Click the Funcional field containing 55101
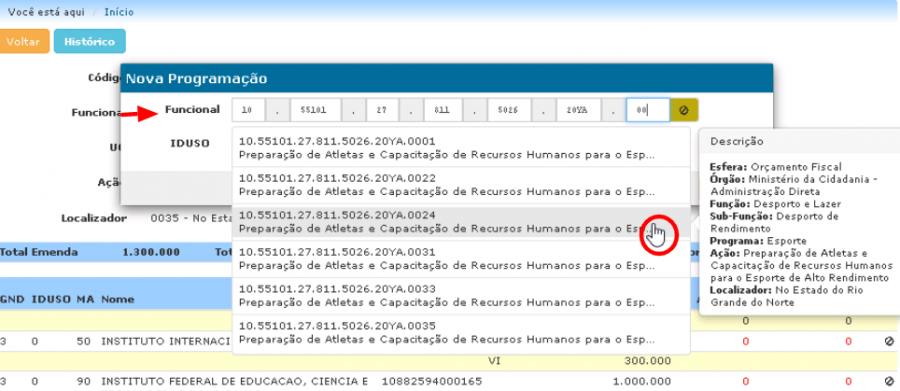This screenshot has width=900, height=391. pyautogui.click(x=316, y=110)
